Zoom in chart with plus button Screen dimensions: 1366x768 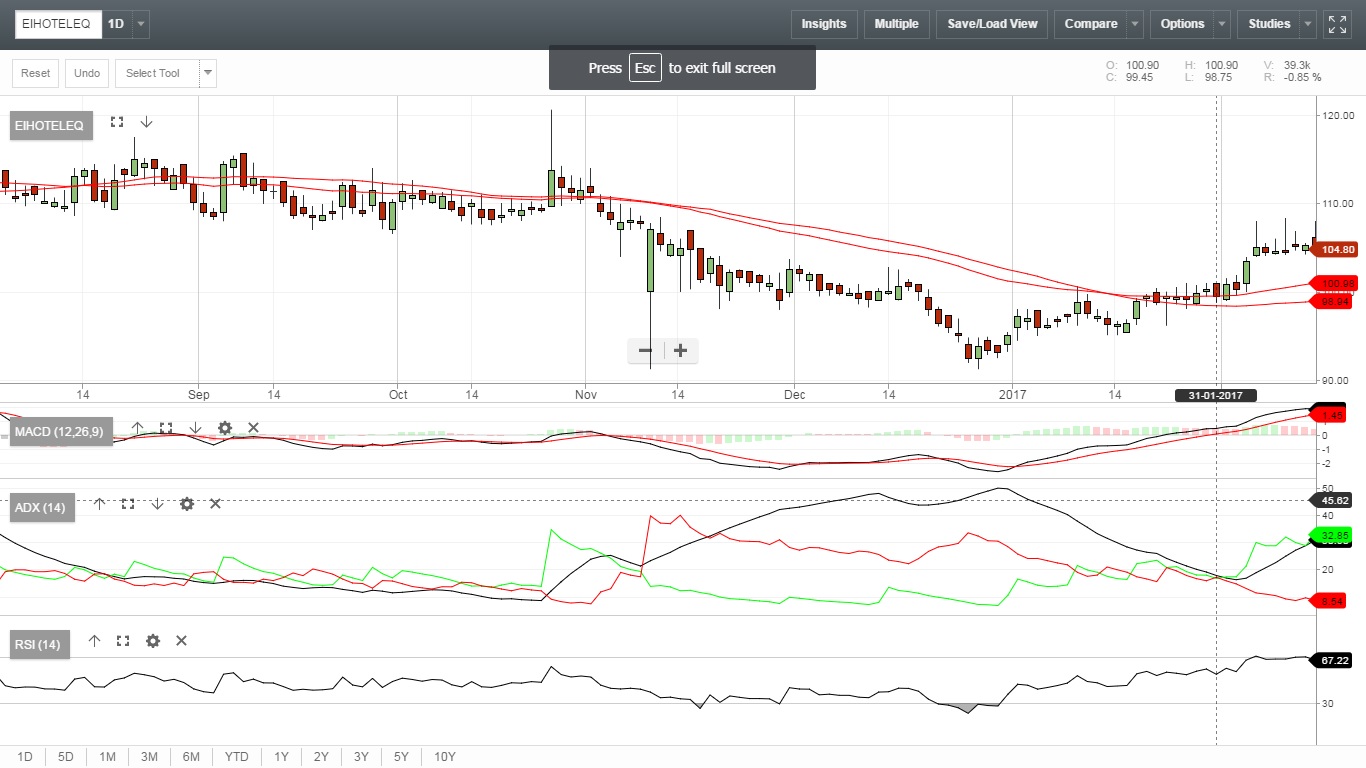681,350
